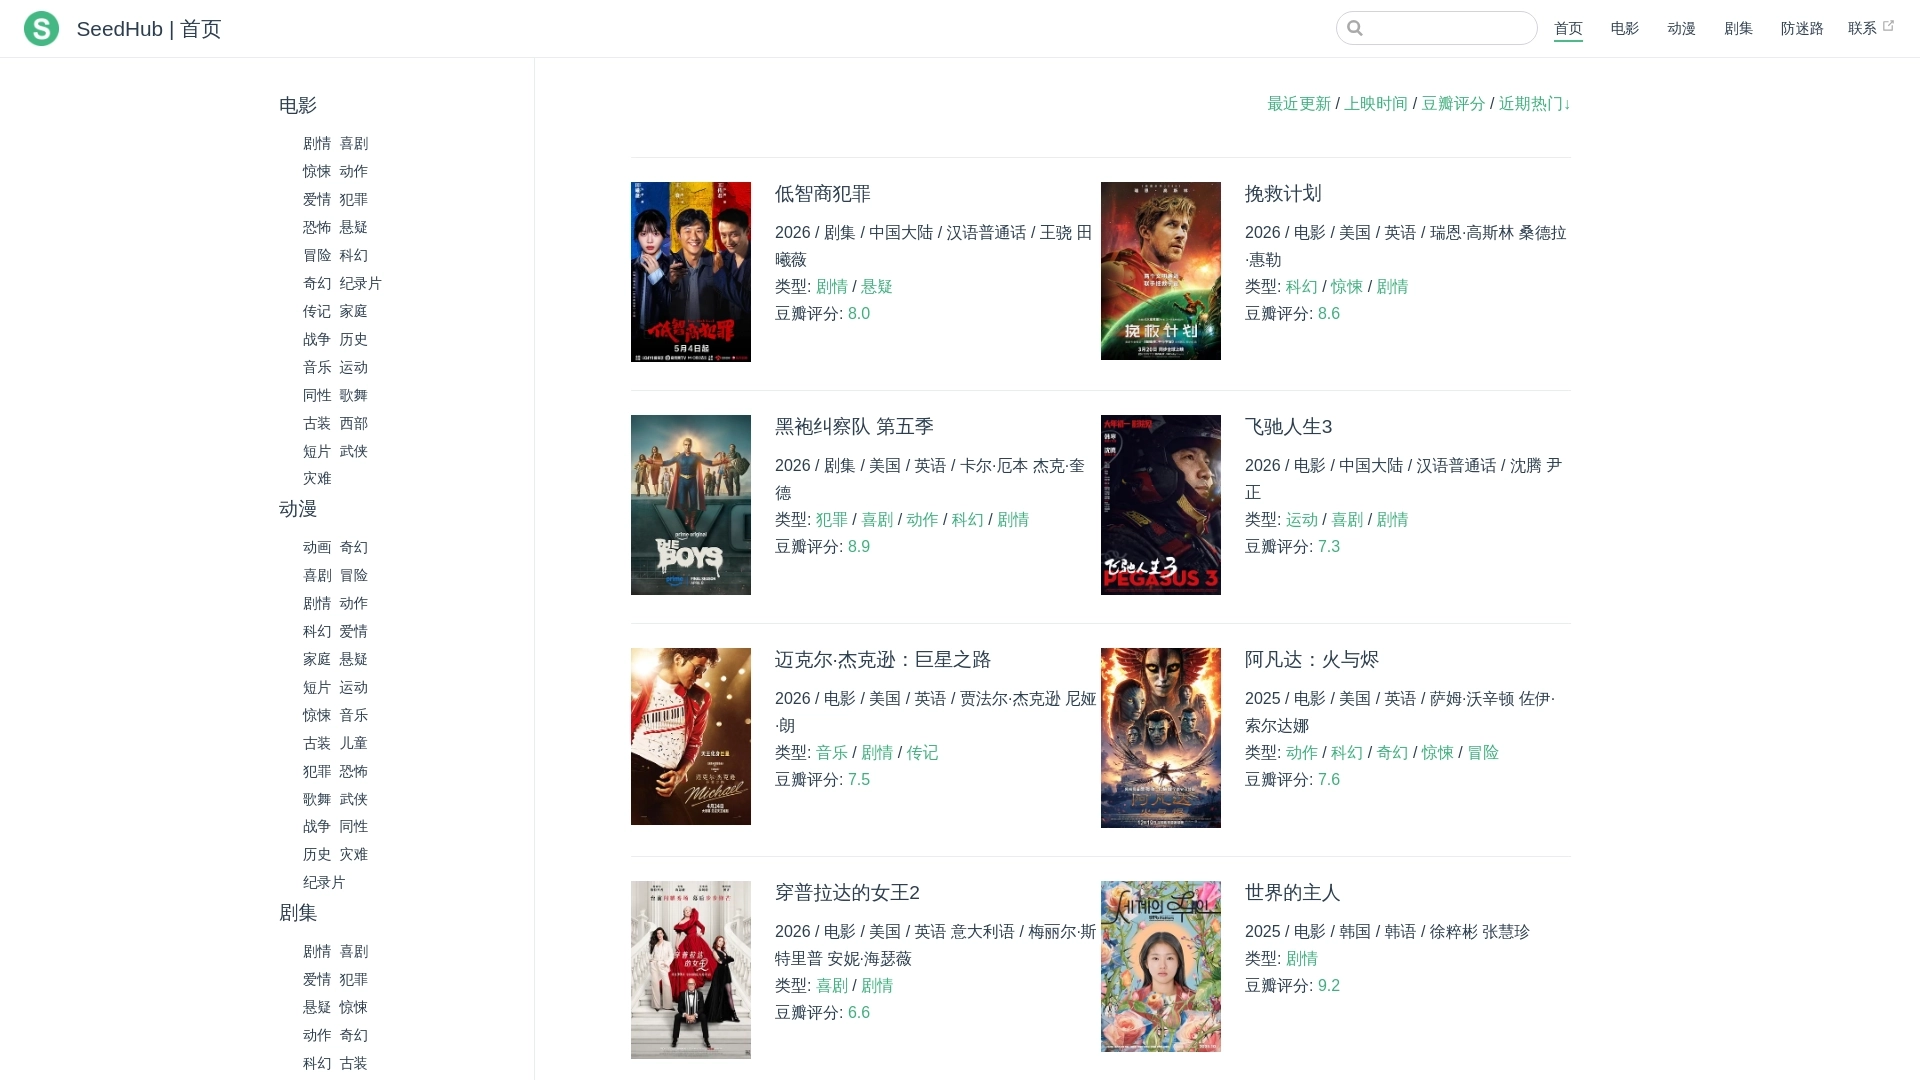Viewport: 1920px width, 1080px height.
Task: Click 运动 genre tag under 飞驰人生3
Action: point(1301,520)
